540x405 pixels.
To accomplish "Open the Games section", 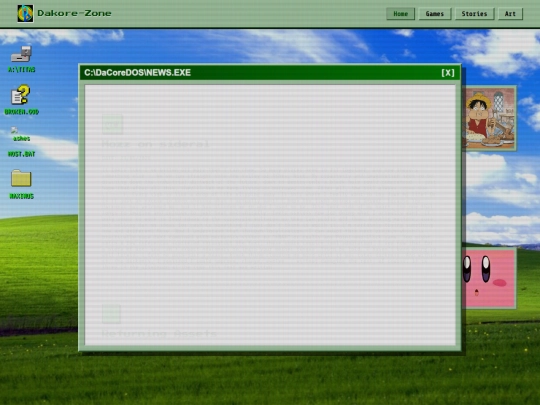I will click(435, 14).
